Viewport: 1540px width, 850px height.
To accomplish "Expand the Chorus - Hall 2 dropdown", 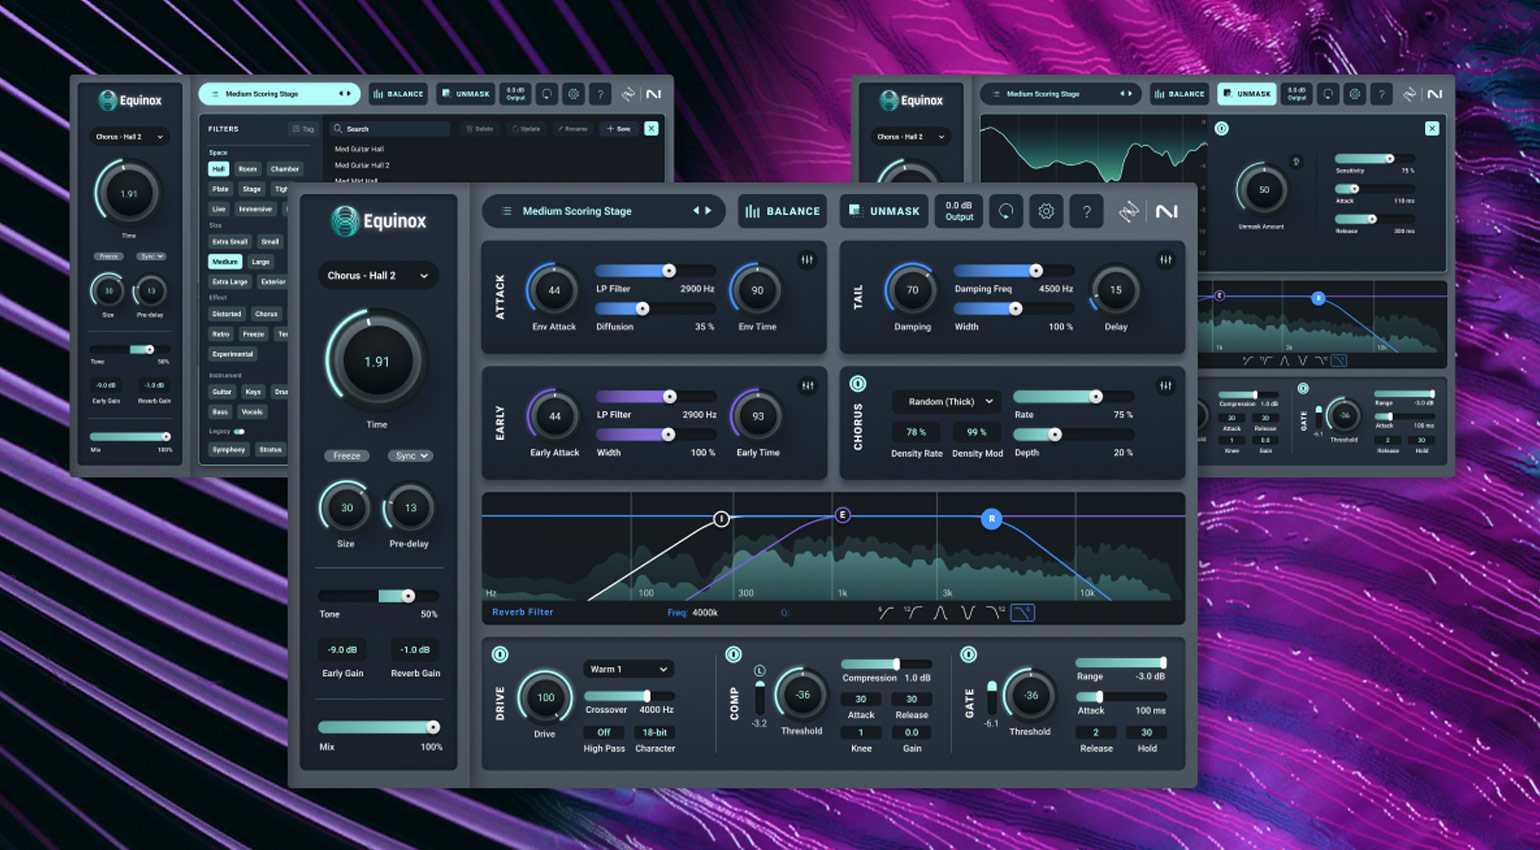I will (x=377, y=276).
